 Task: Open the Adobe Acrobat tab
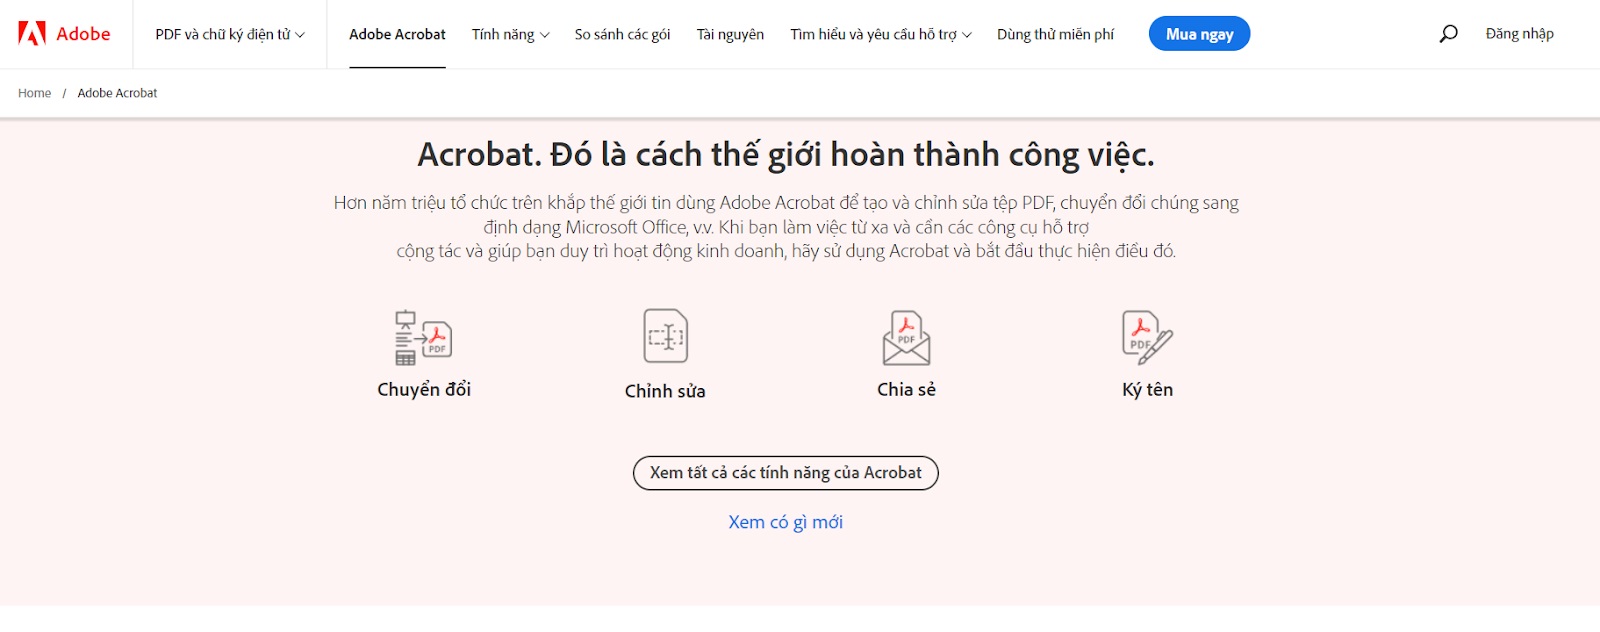(x=397, y=34)
